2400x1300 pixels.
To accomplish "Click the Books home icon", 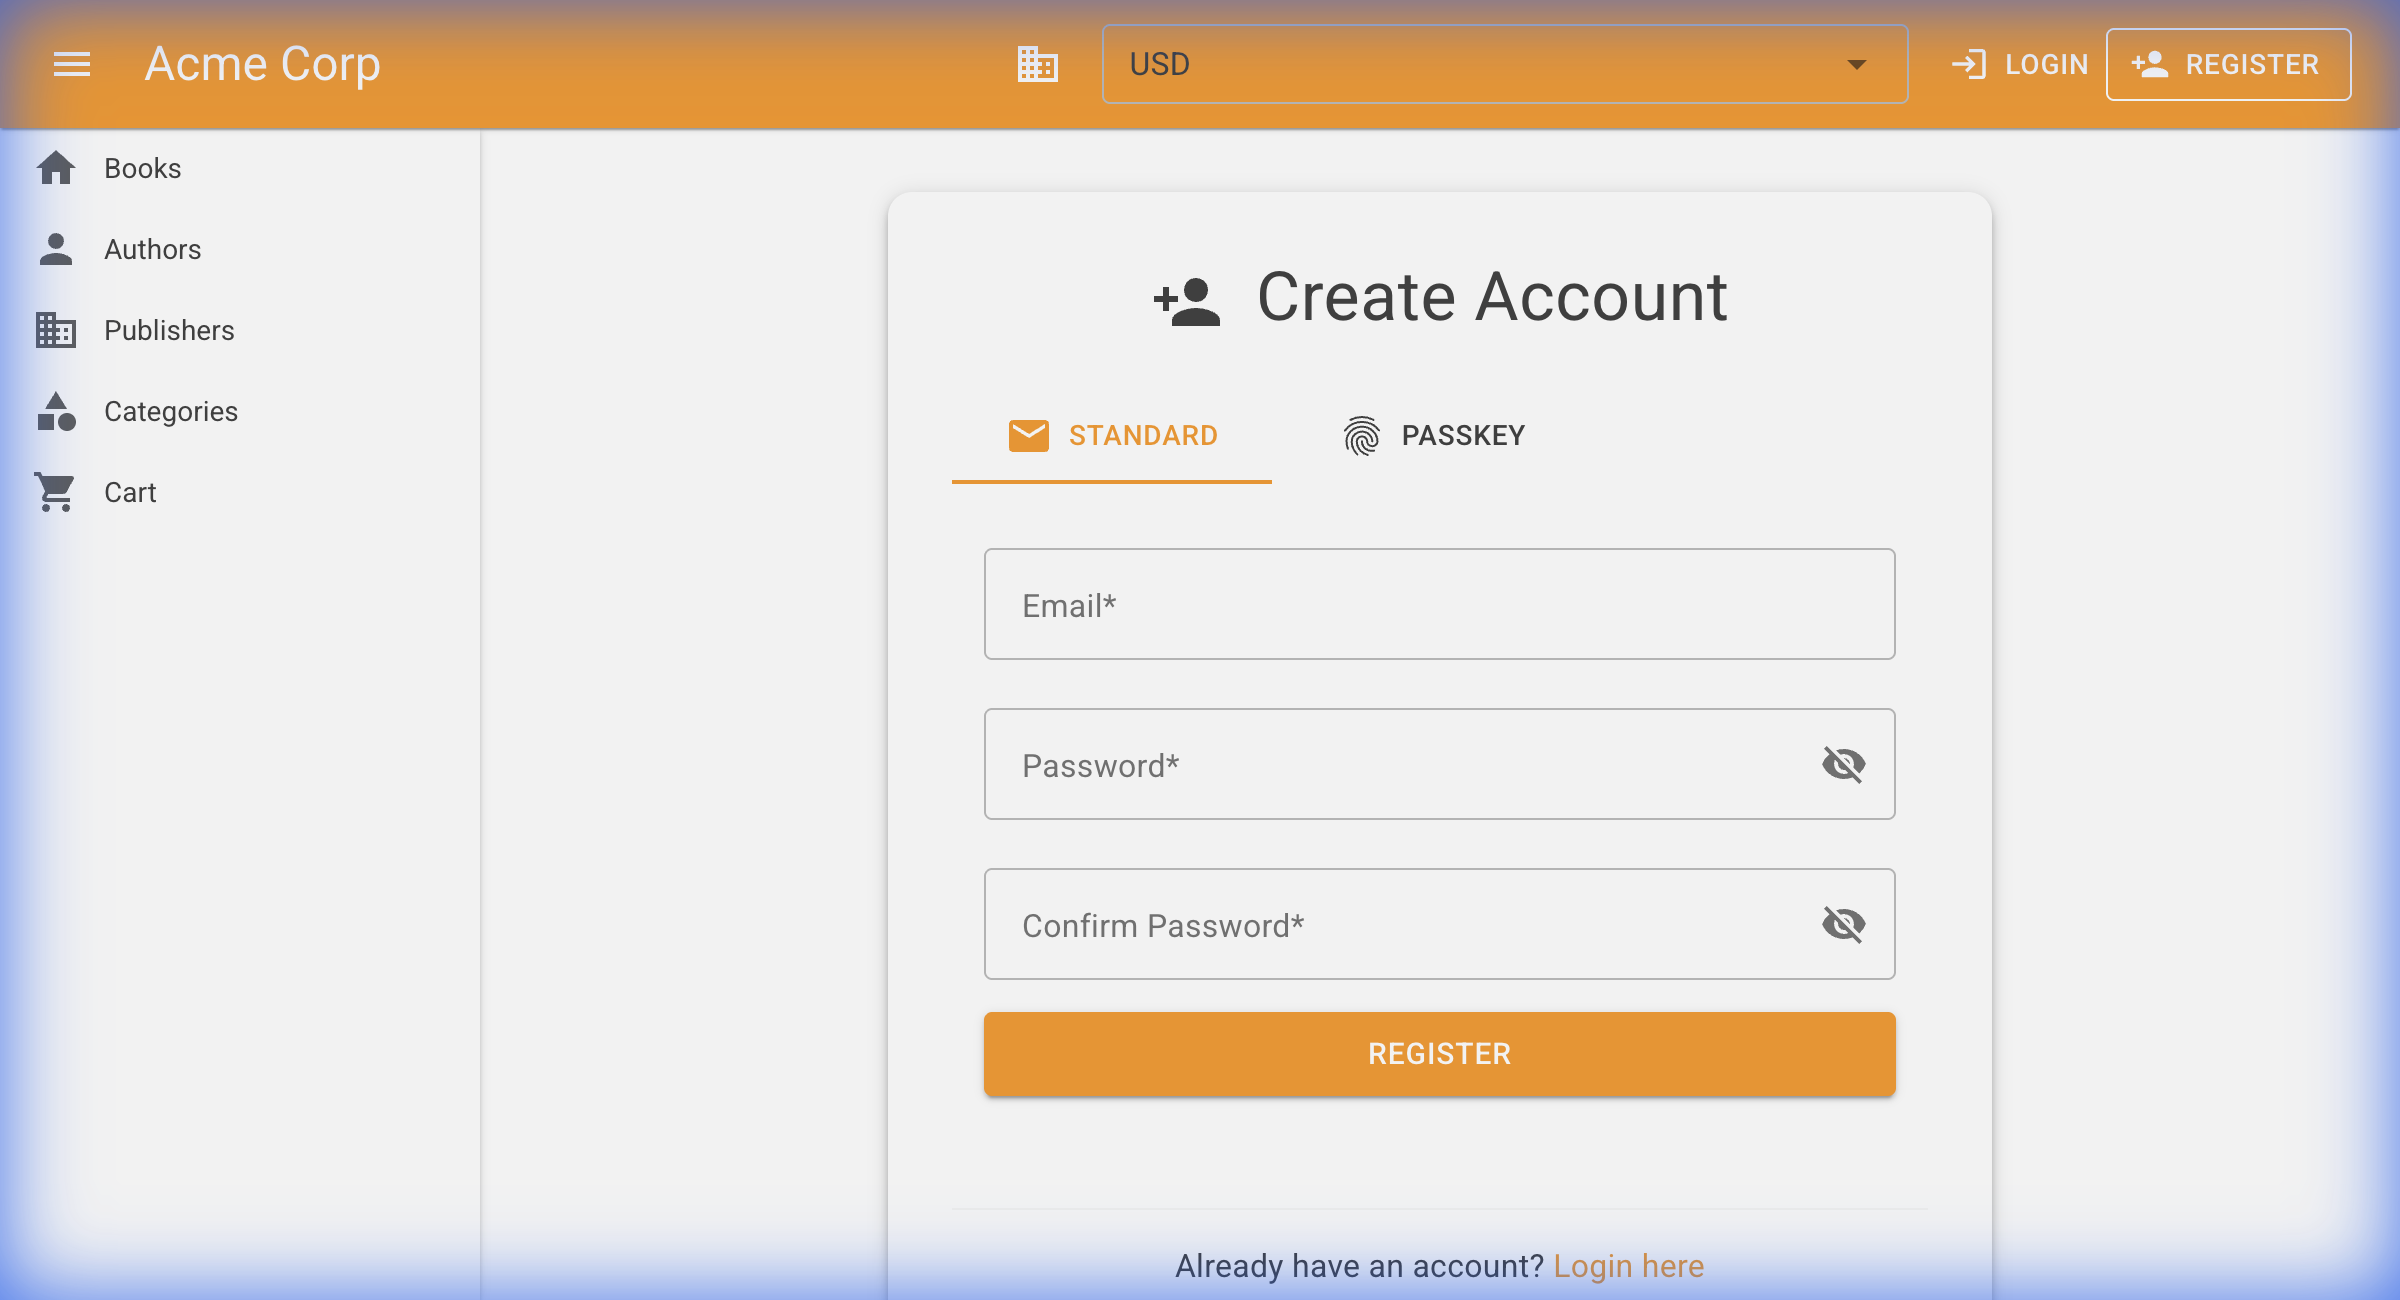I will (56, 168).
